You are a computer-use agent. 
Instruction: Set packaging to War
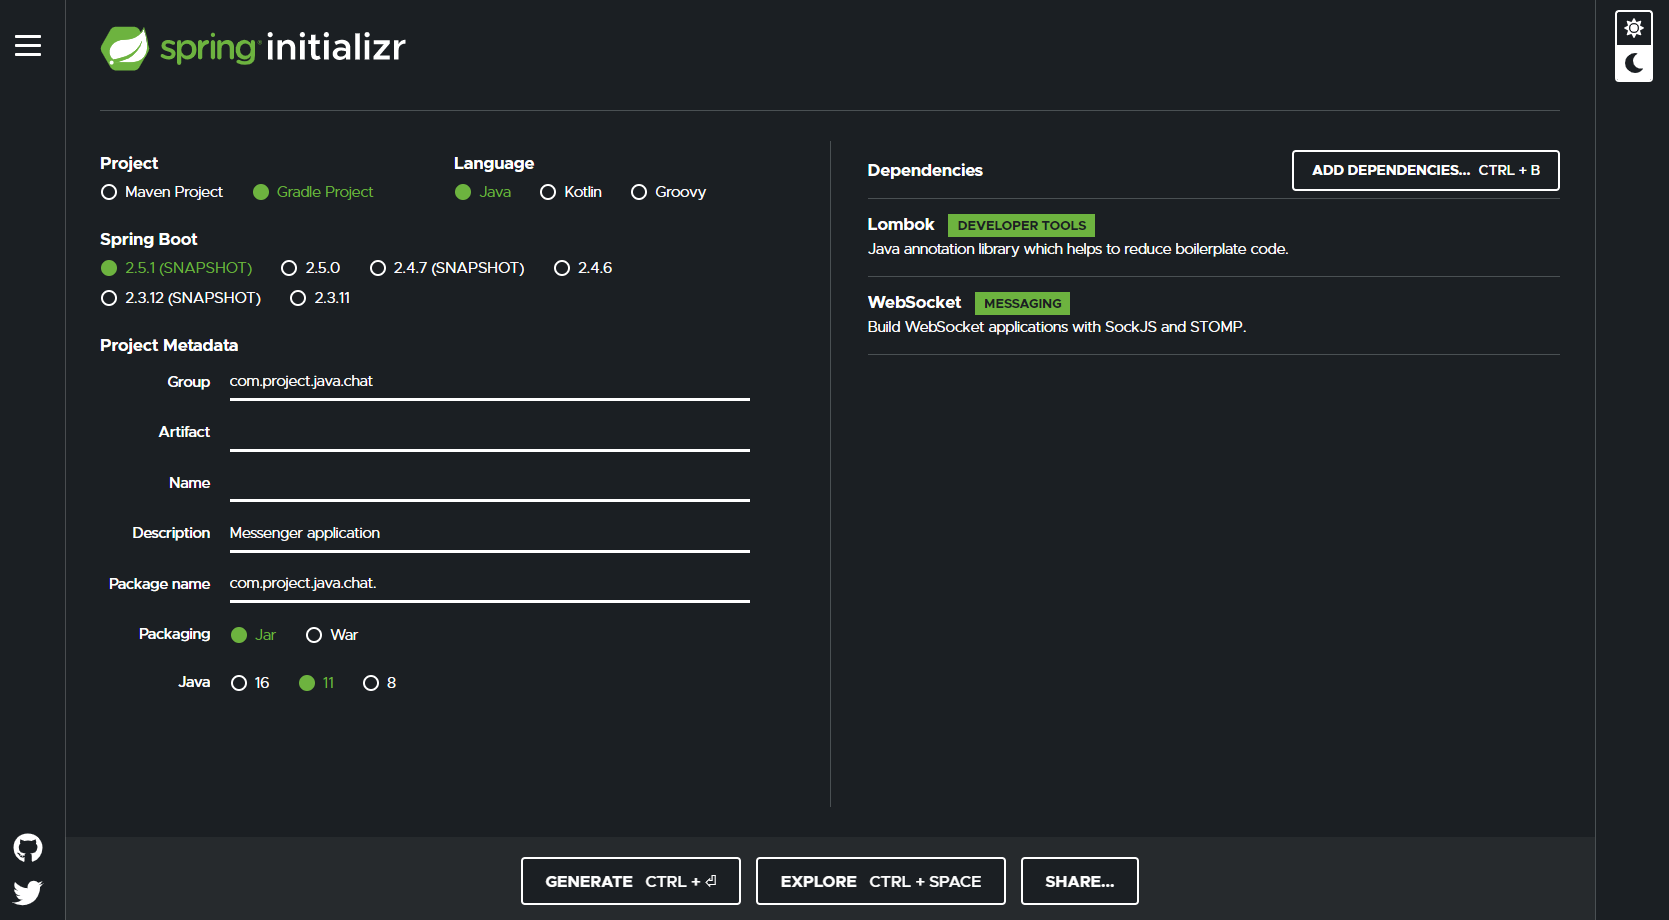332,635
